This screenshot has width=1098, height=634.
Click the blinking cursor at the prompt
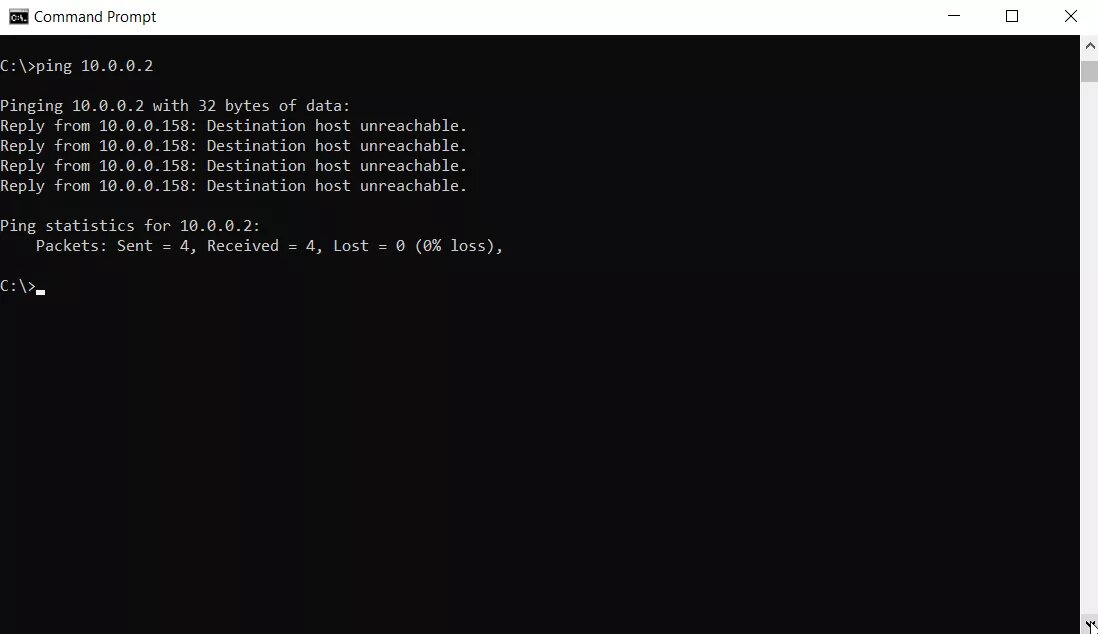[x=41, y=292]
